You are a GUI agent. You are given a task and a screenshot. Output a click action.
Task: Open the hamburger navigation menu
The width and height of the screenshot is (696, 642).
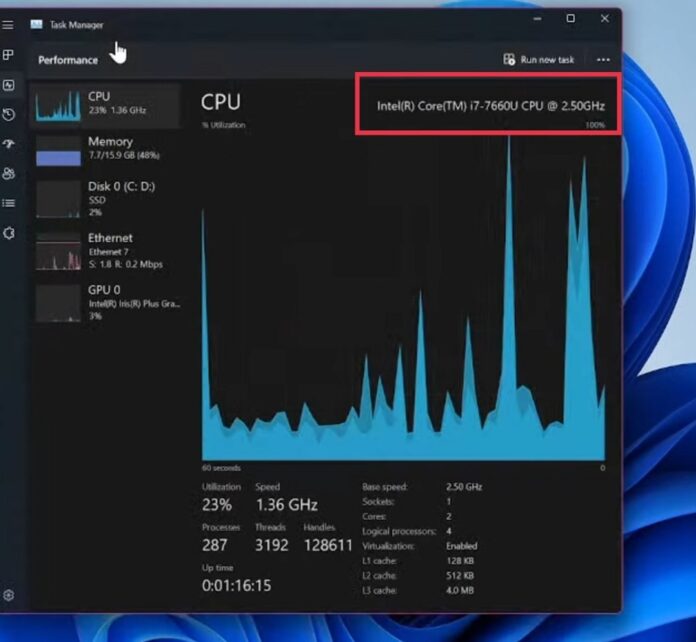point(8,24)
